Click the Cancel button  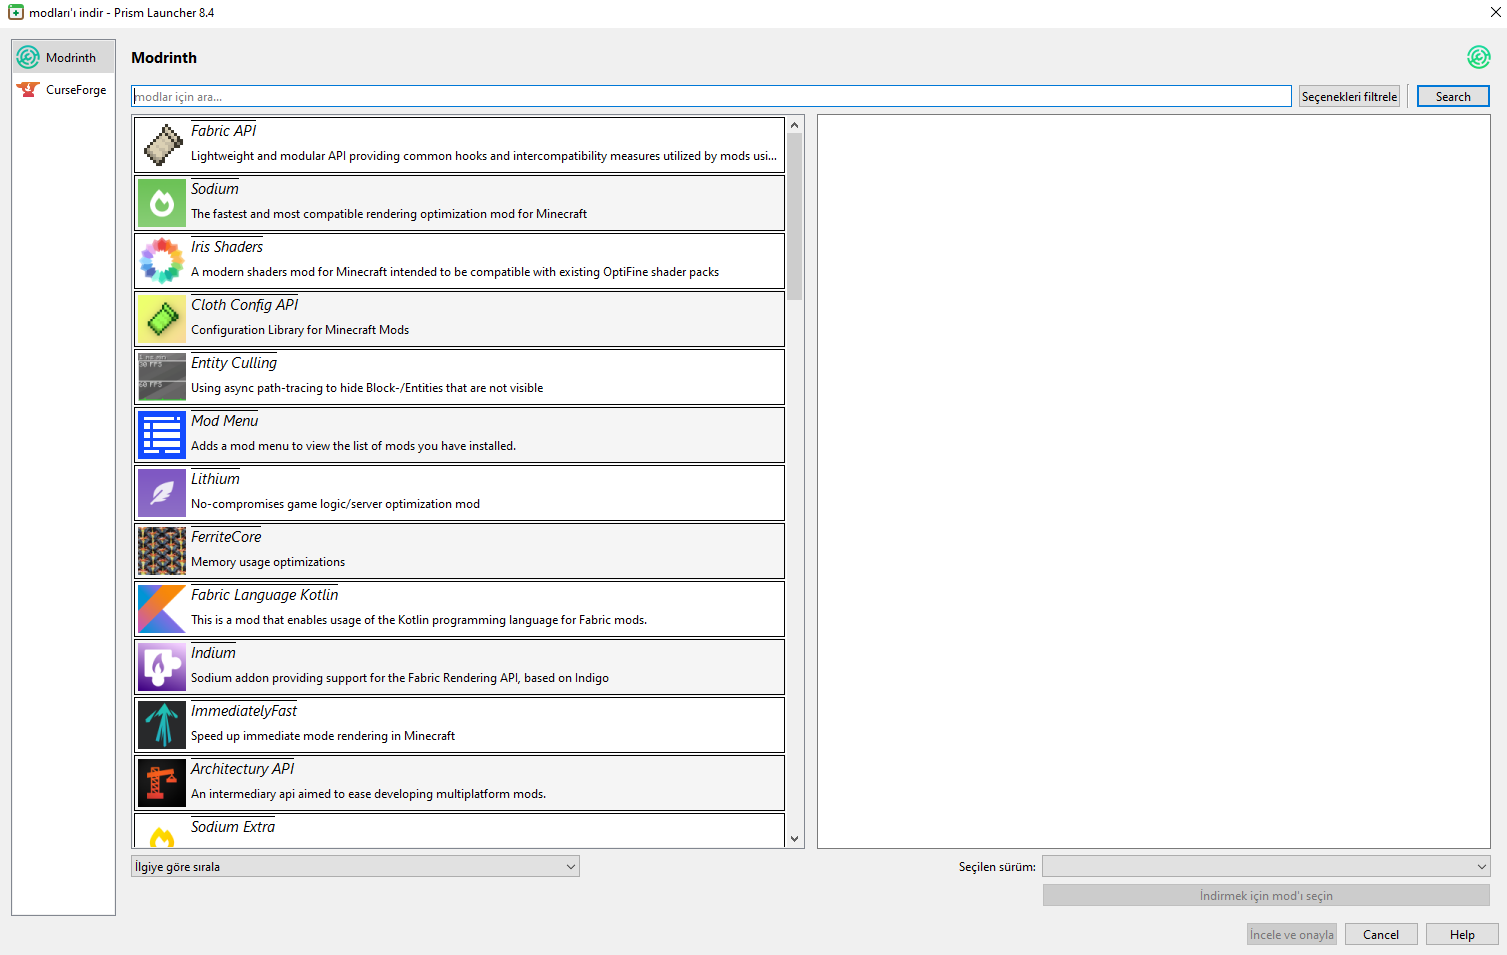1381,934
